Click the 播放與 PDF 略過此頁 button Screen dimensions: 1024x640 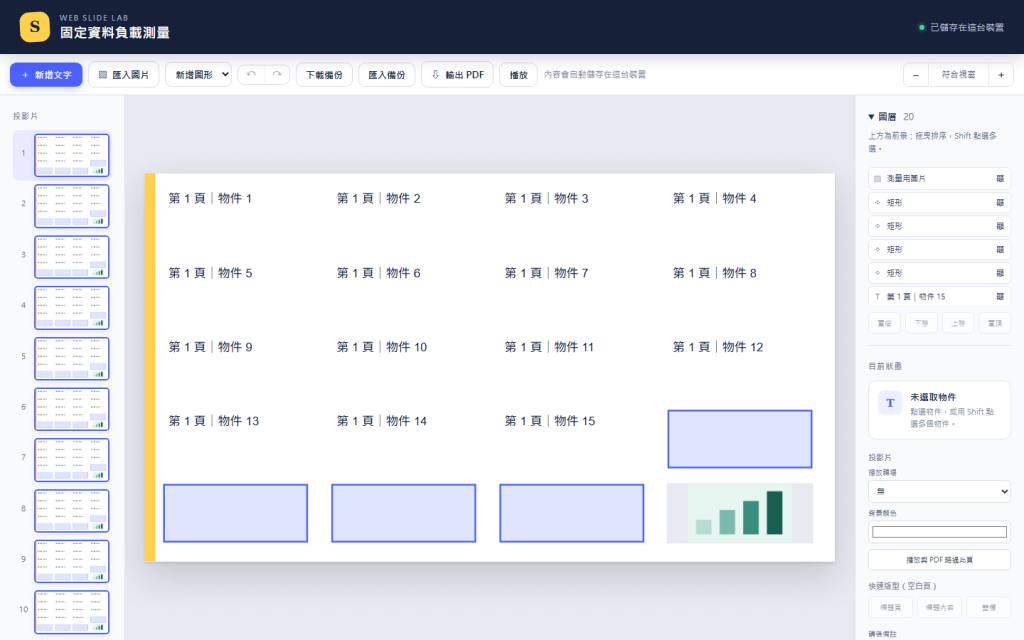pos(939,560)
